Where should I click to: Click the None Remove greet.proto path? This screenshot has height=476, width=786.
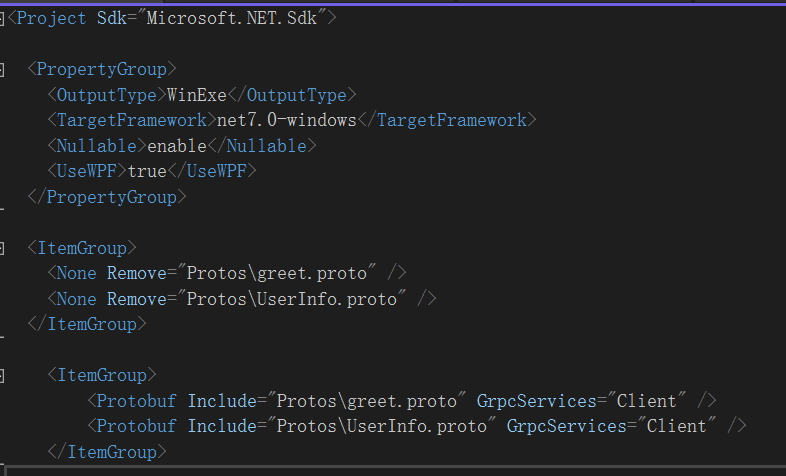click(x=273, y=273)
